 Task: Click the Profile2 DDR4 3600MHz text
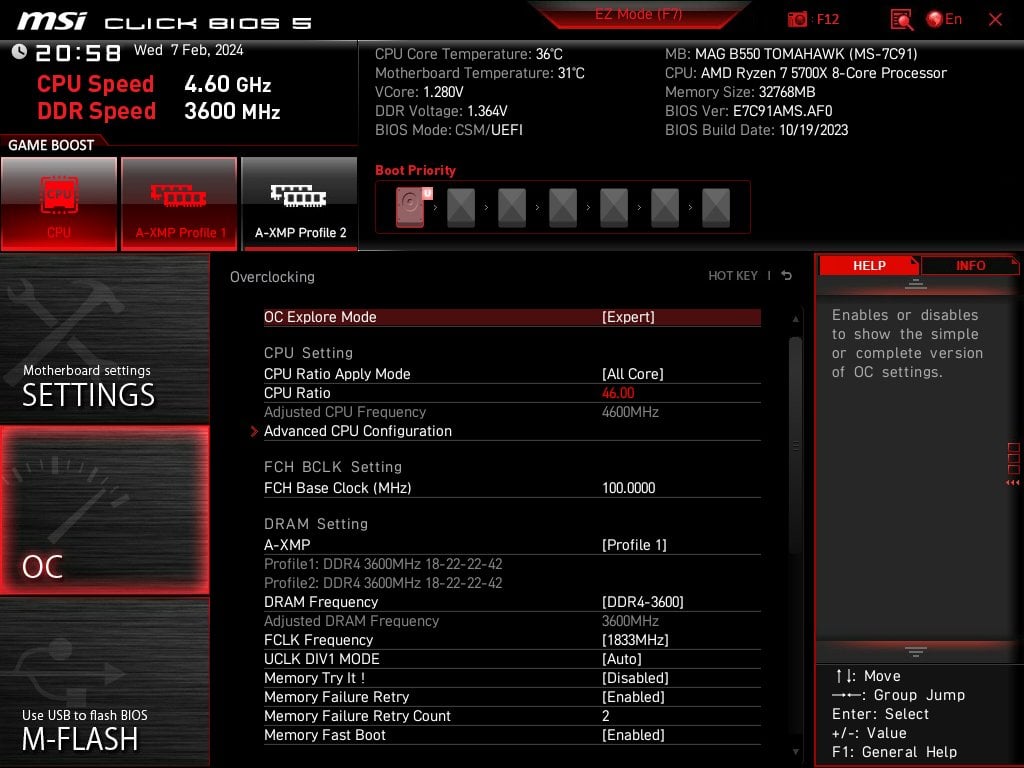point(383,583)
